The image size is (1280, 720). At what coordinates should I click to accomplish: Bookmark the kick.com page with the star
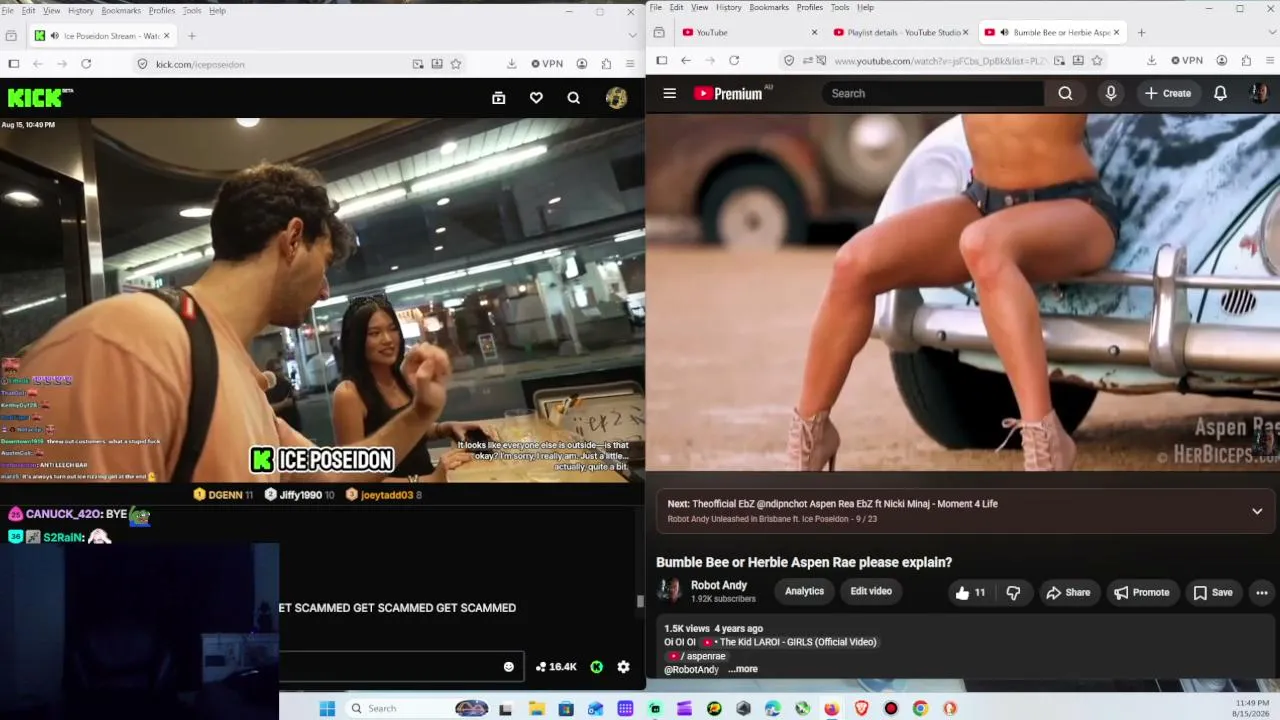456,64
